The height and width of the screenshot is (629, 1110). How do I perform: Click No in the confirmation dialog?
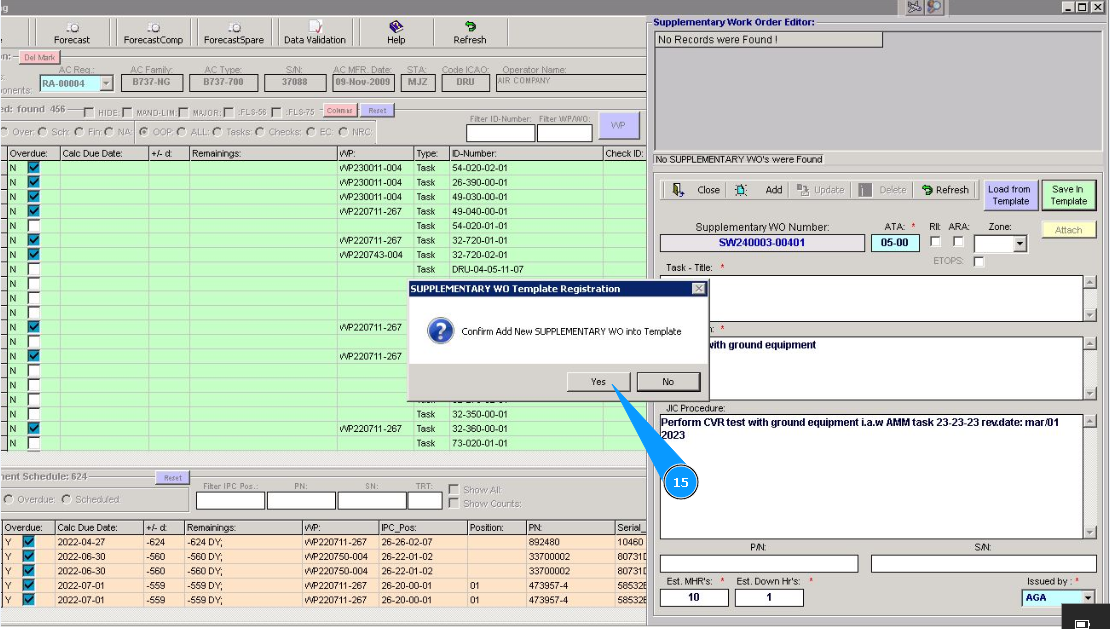[x=668, y=382]
